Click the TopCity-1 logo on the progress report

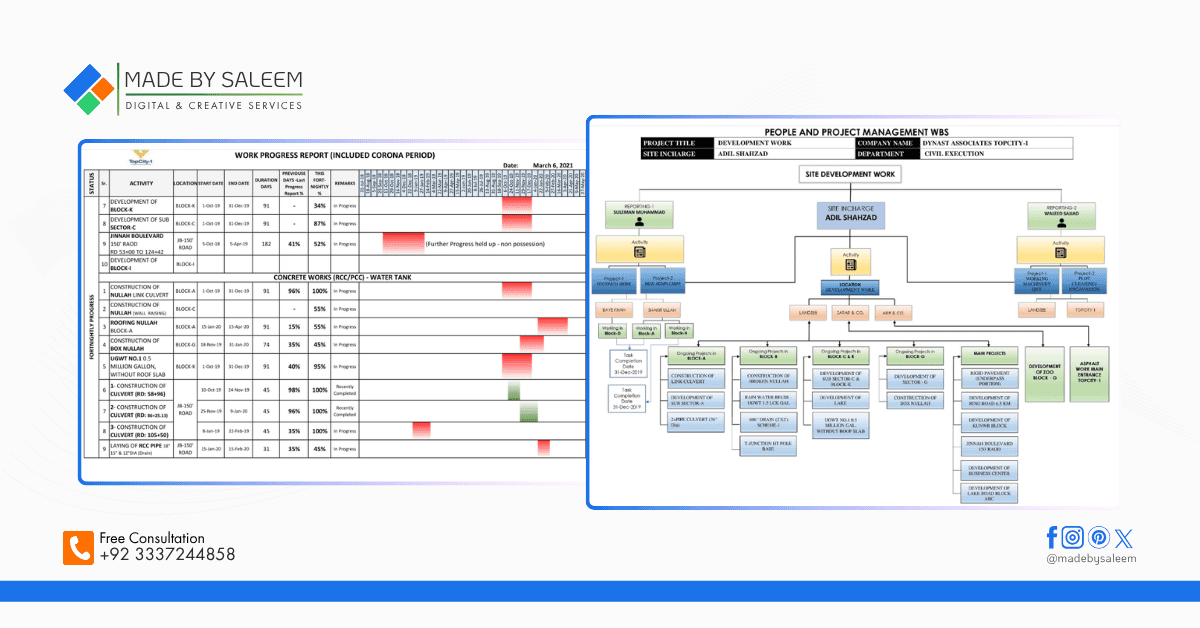pyautogui.click(x=141, y=155)
